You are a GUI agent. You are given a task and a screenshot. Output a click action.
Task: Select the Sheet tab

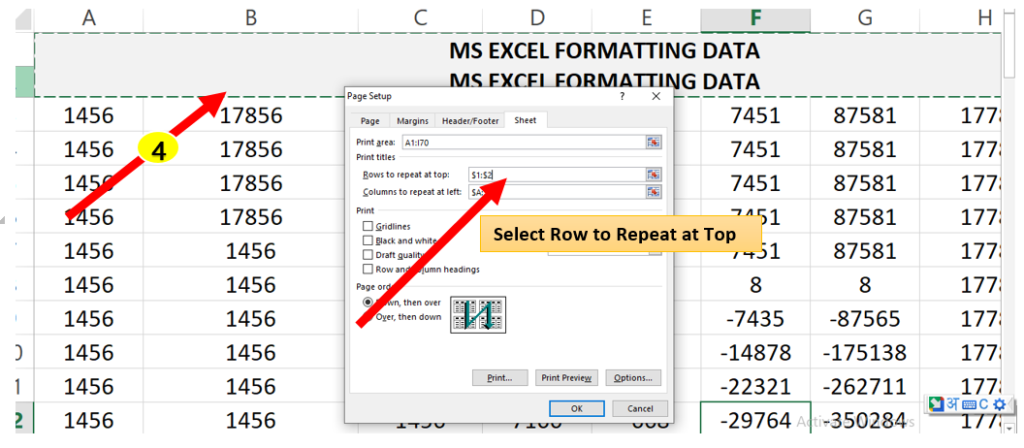pyautogui.click(x=525, y=120)
